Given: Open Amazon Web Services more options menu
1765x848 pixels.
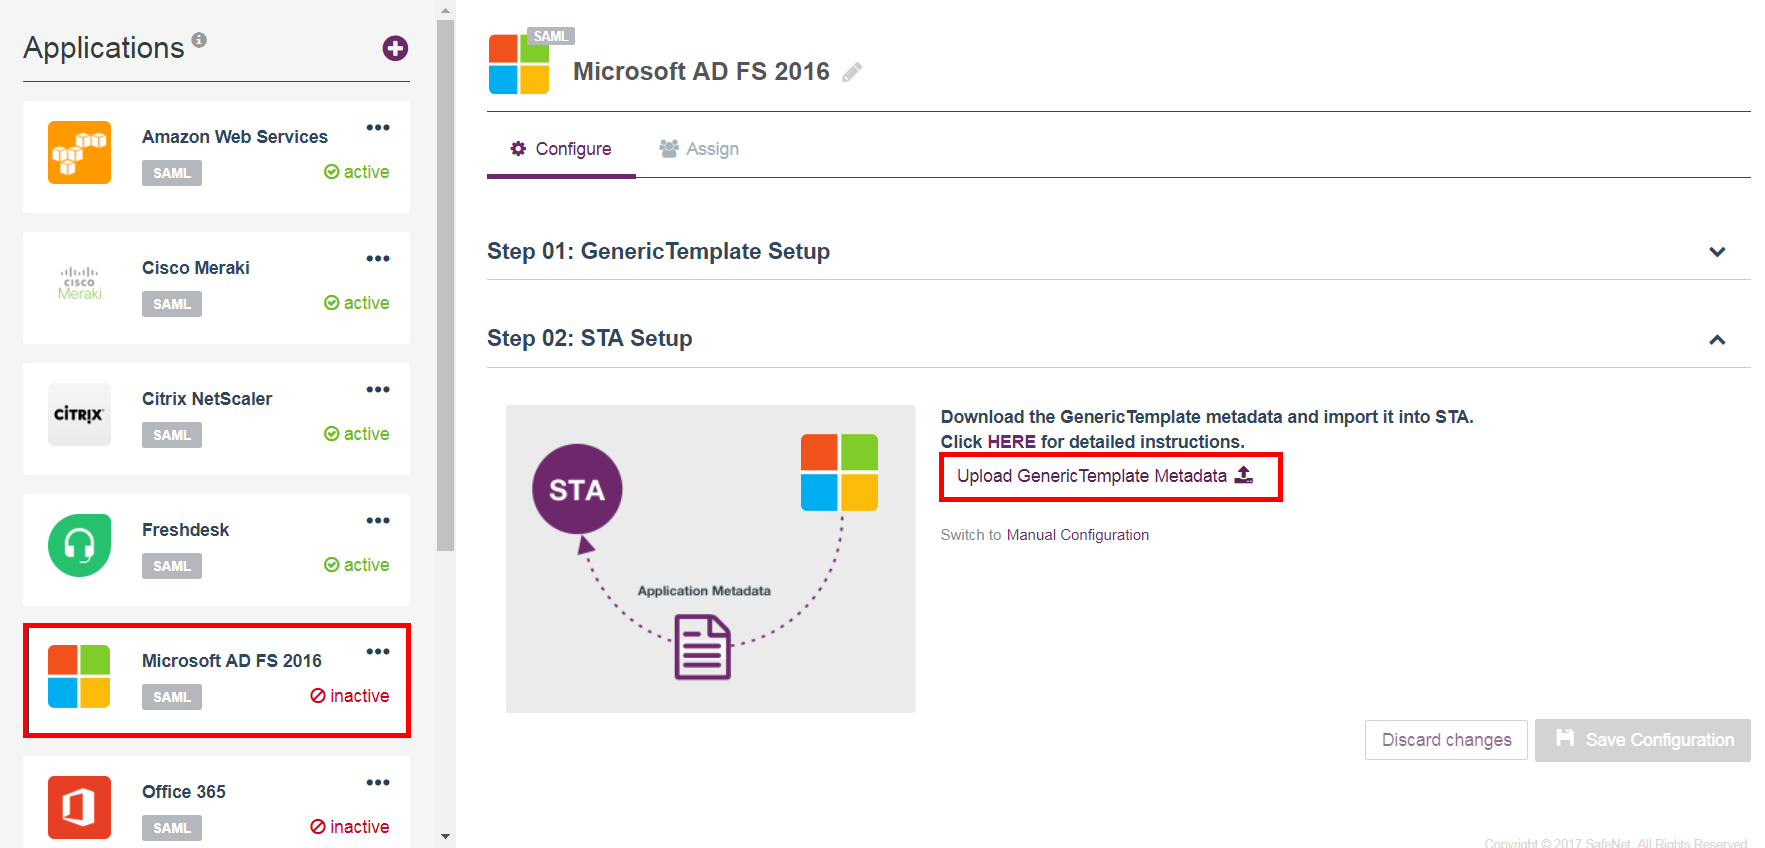Looking at the screenshot, I should 378,127.
